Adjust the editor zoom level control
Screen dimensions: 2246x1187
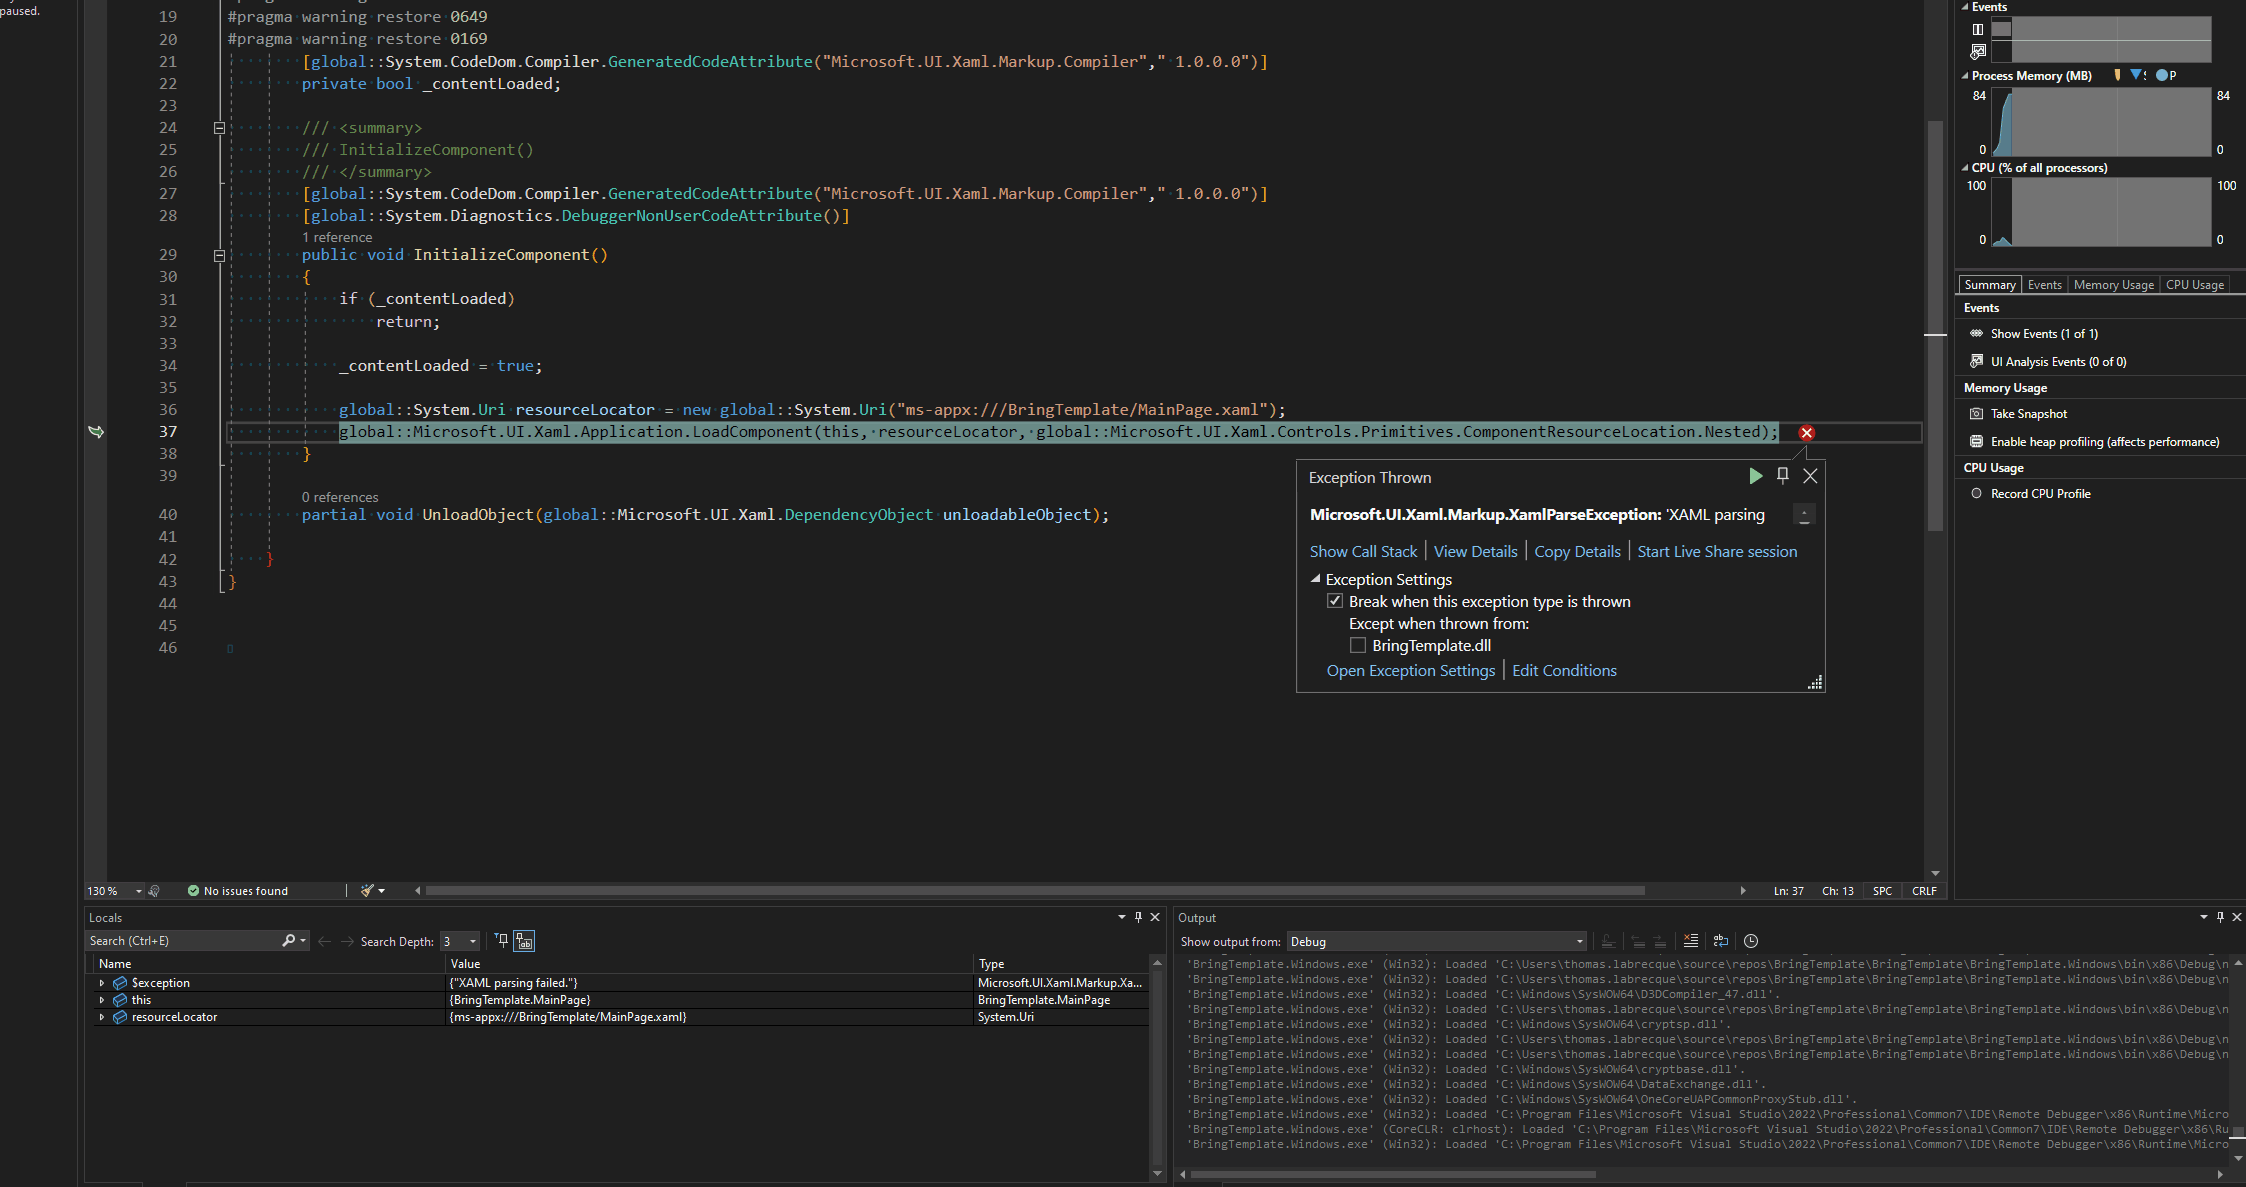point(113,890)
